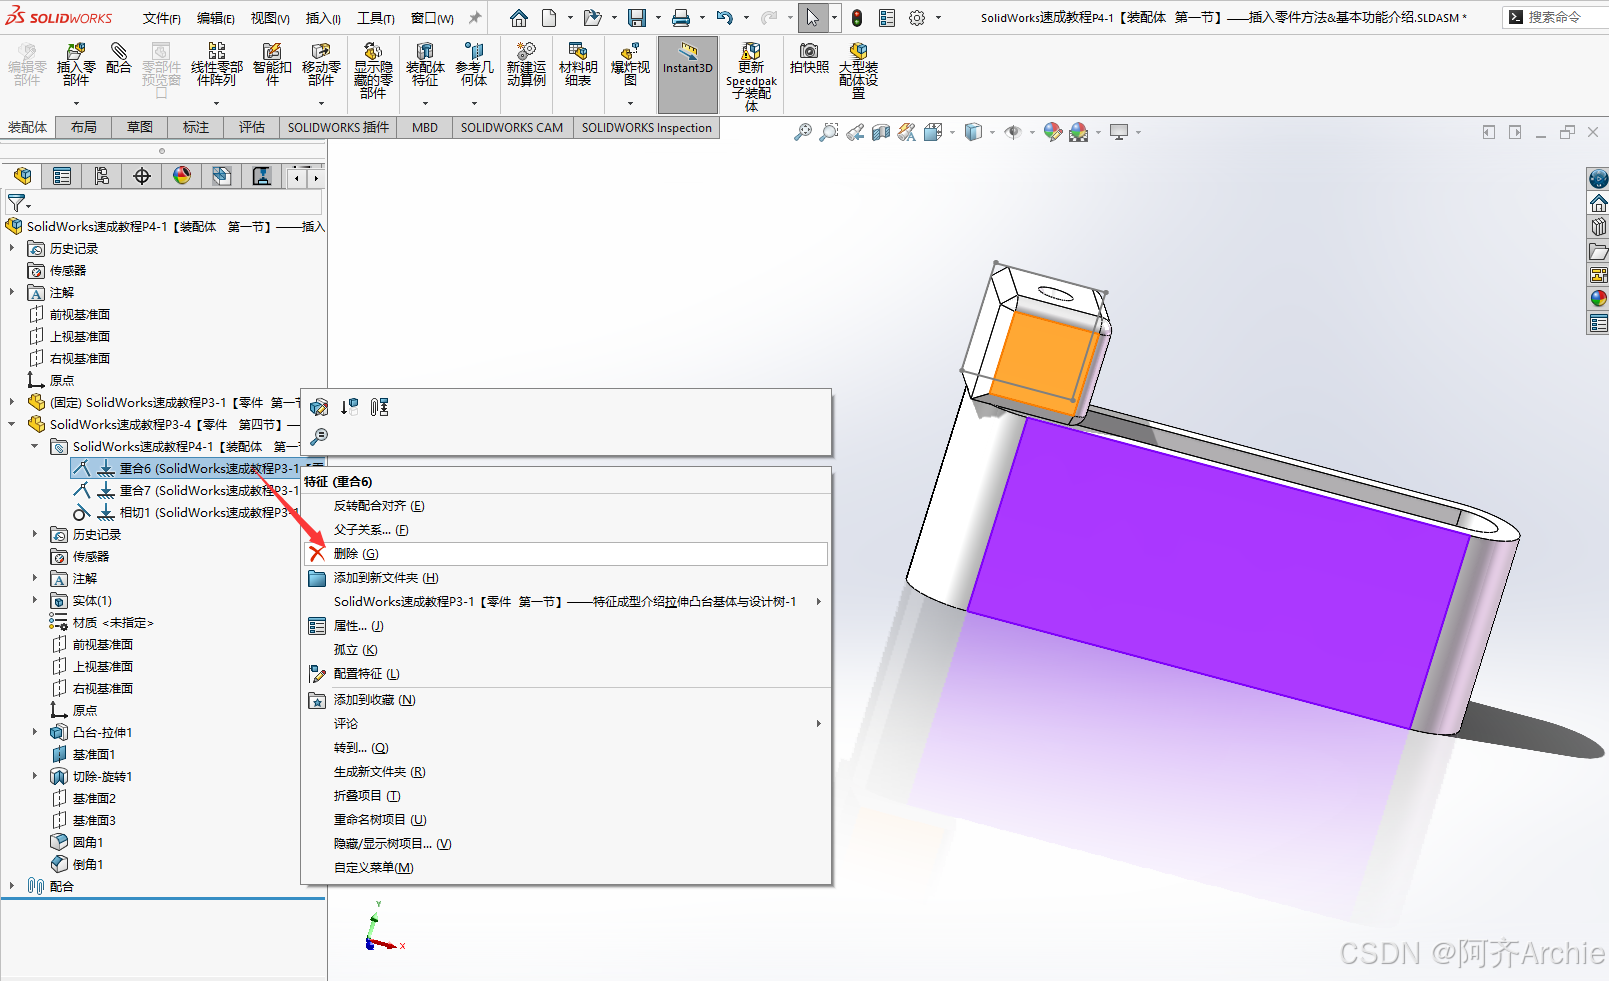Click the Smart Fasteners (智能扣件) icon
Viewport: 1609px width, 981px height.
point(272,65)
